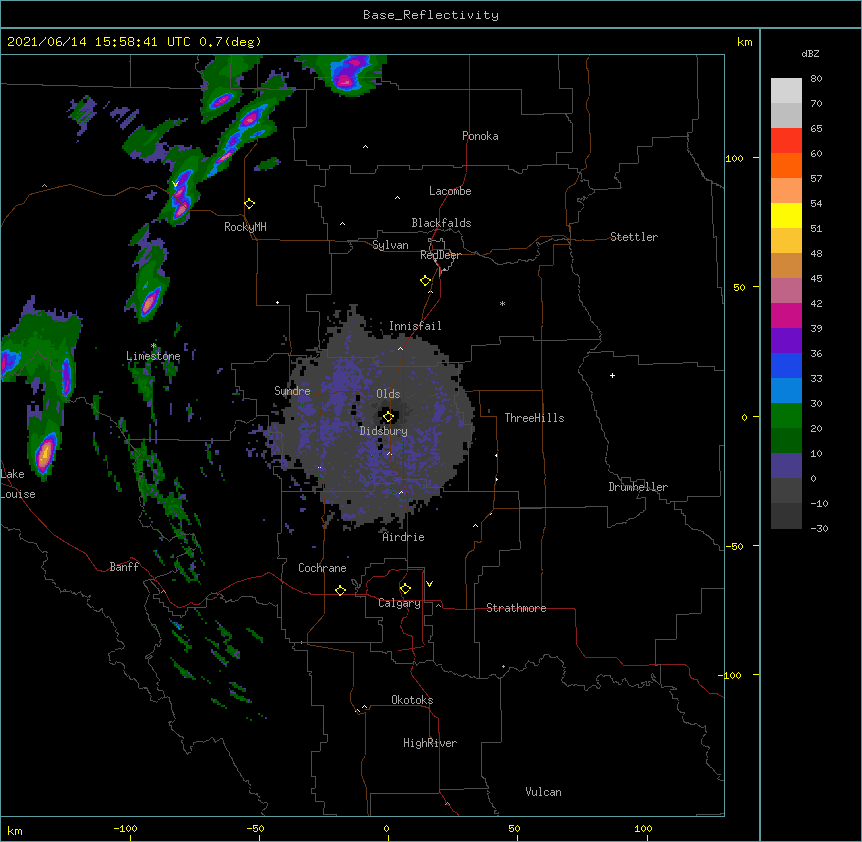862x842 pixels.
Task: Select the Olds town label
Action: point(388,394)
